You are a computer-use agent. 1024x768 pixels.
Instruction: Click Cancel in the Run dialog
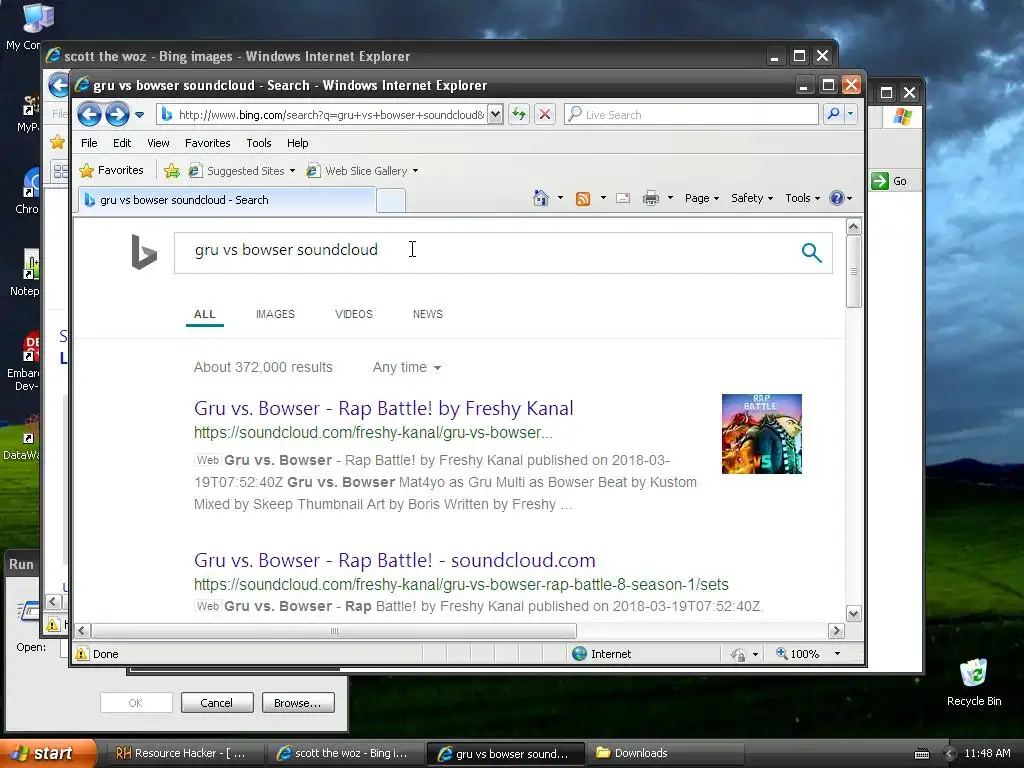coord(217,703)
